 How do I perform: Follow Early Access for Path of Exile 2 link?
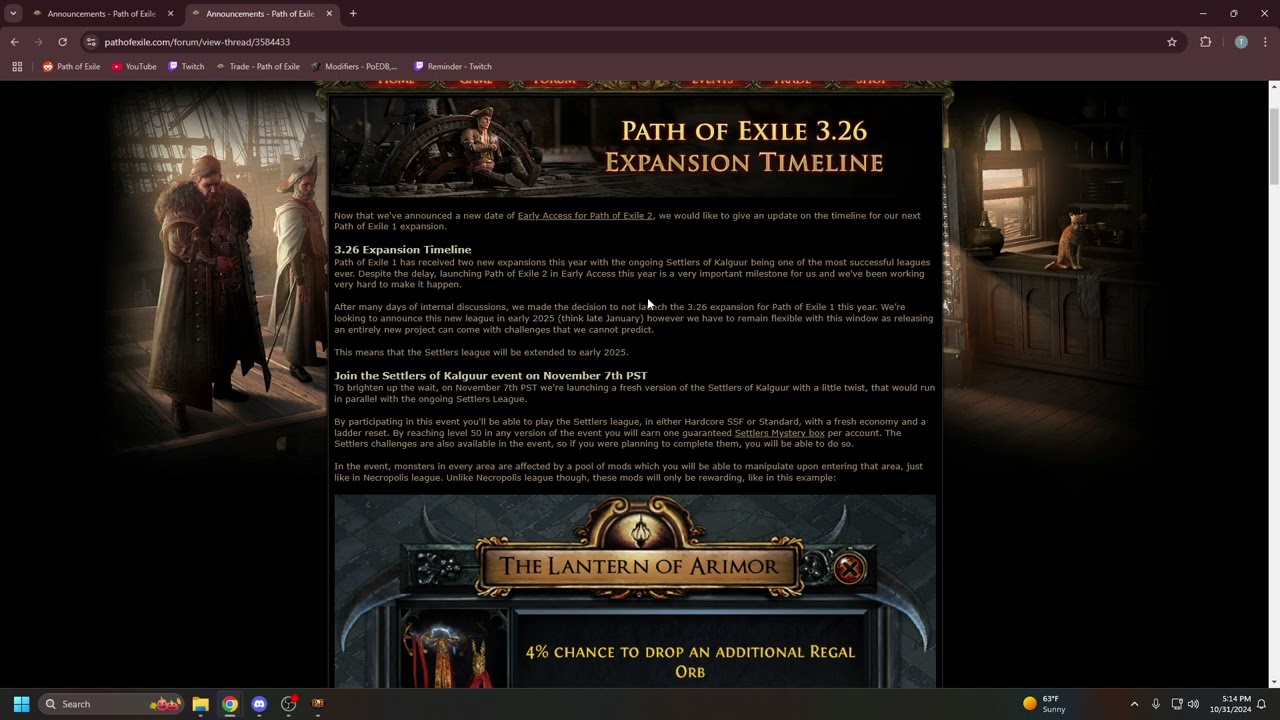tap(585, 216)
